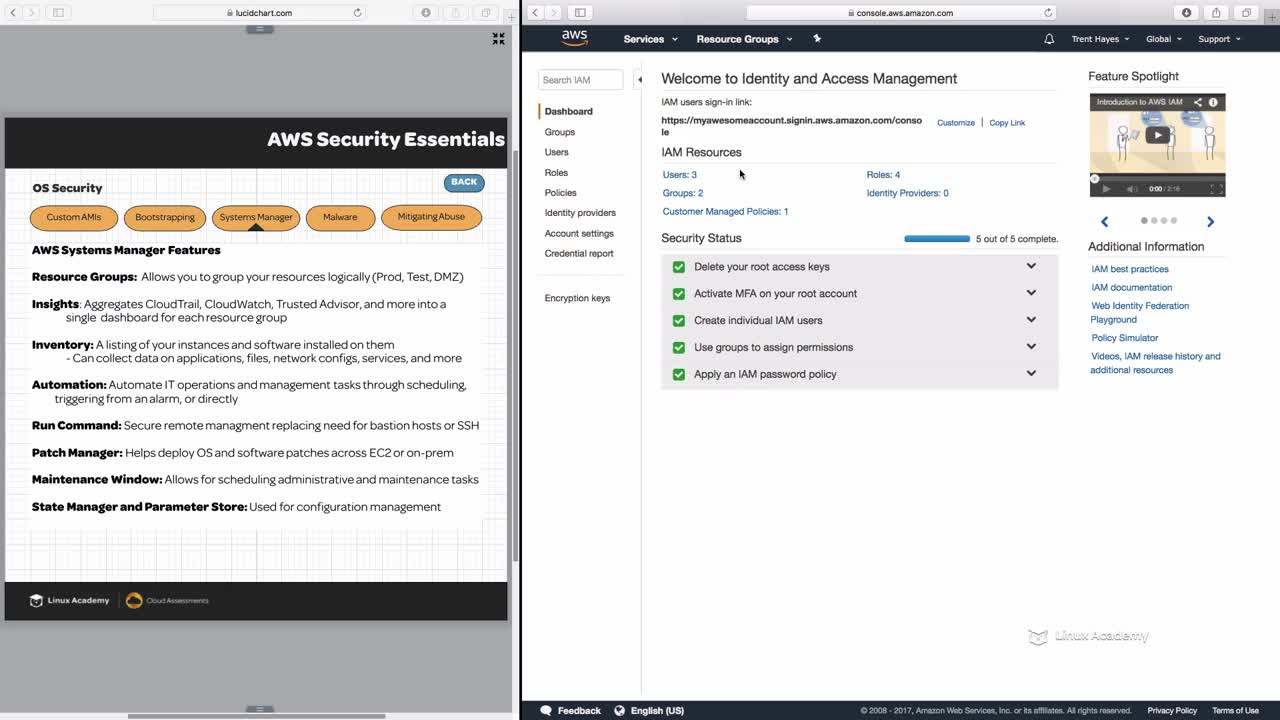The width and height of the screenshot is (1280, 720).
Task: Click the Use groups to assign permissions checkmark
Action: (679, 348)
